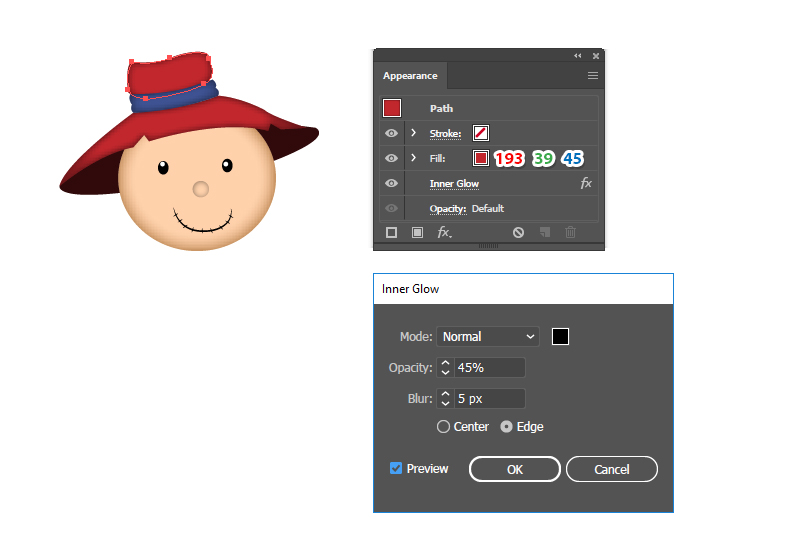Click the Clear Appearance icon
Viewport: 800px width, 550px height.
pos(518,232)
